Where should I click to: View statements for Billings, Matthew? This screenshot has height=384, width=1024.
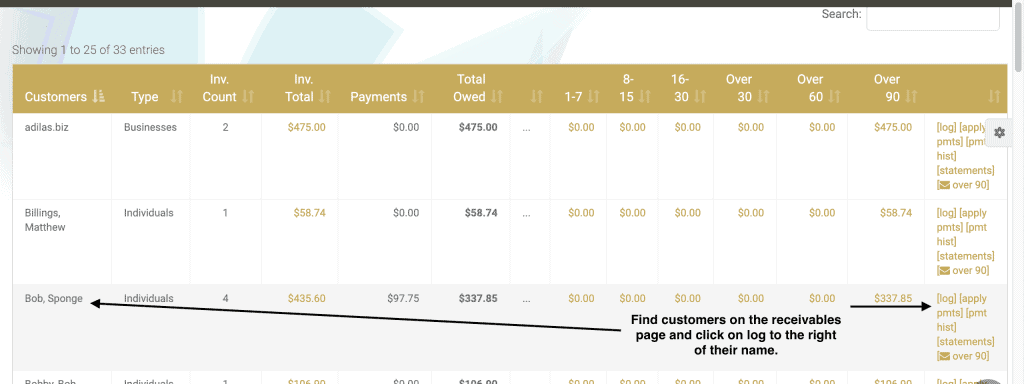pyautogui.click(x=965, y=256)
